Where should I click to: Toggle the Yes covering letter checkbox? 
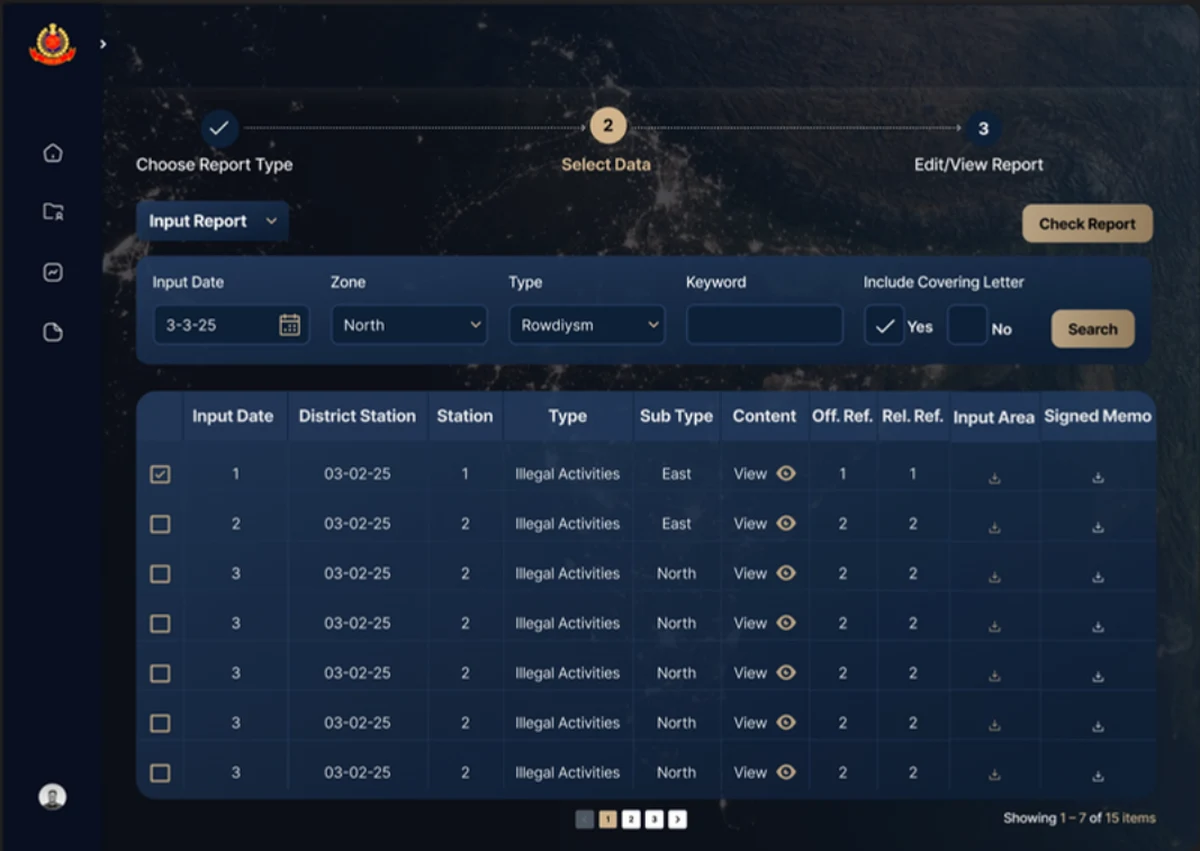884,326
